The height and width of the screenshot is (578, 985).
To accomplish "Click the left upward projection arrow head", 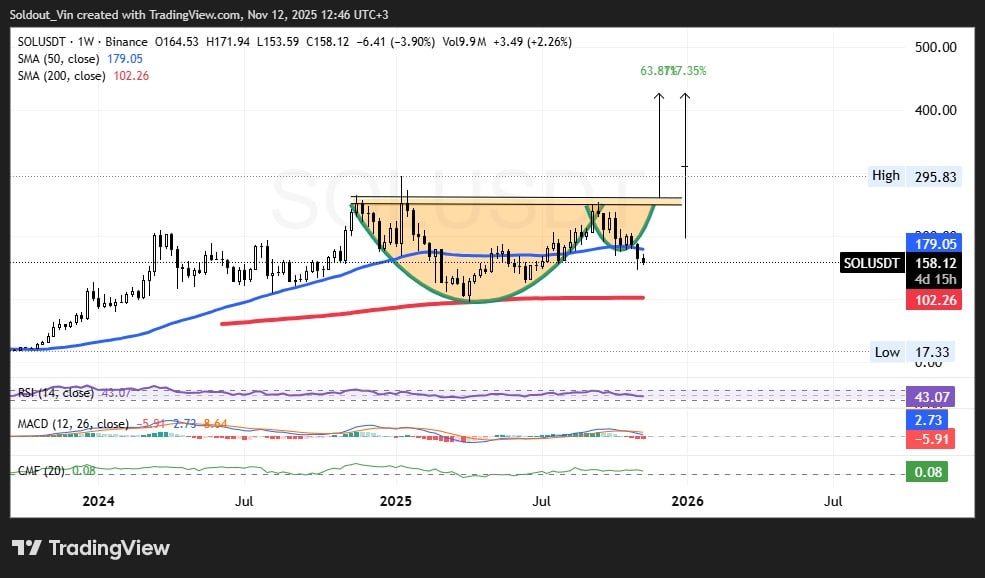I will coord(659,96).
